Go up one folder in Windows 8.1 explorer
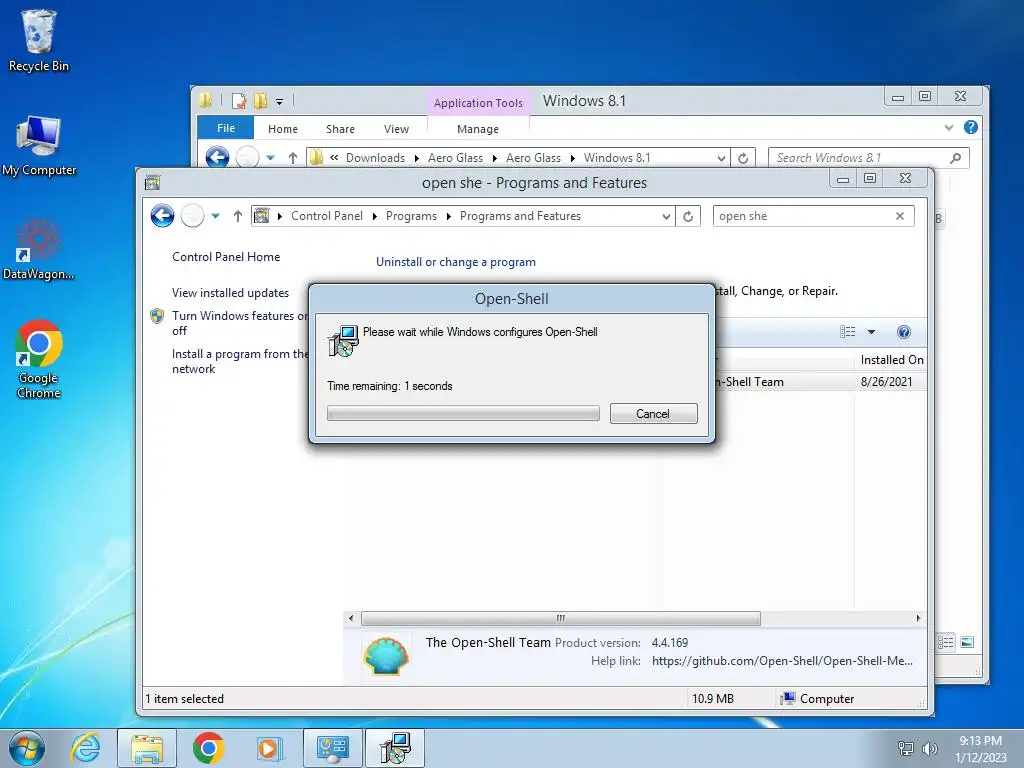Viewport: 1024px width, 768px height. pos(293,158)
